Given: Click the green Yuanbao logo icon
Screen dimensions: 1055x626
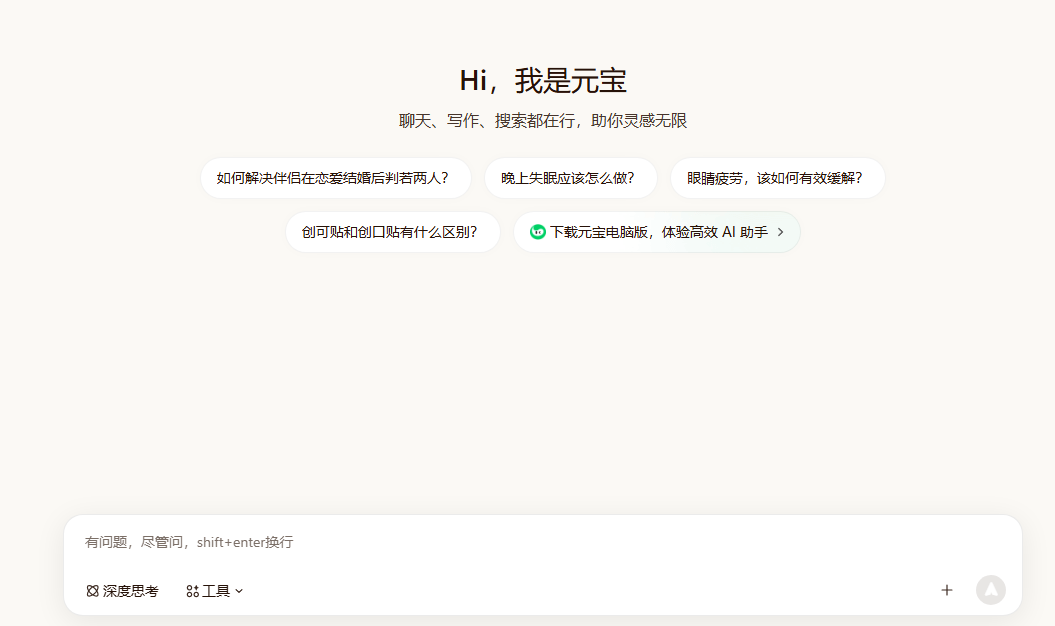Looking at the screenshot, I should pyautogui.click(x=538, y=232).
